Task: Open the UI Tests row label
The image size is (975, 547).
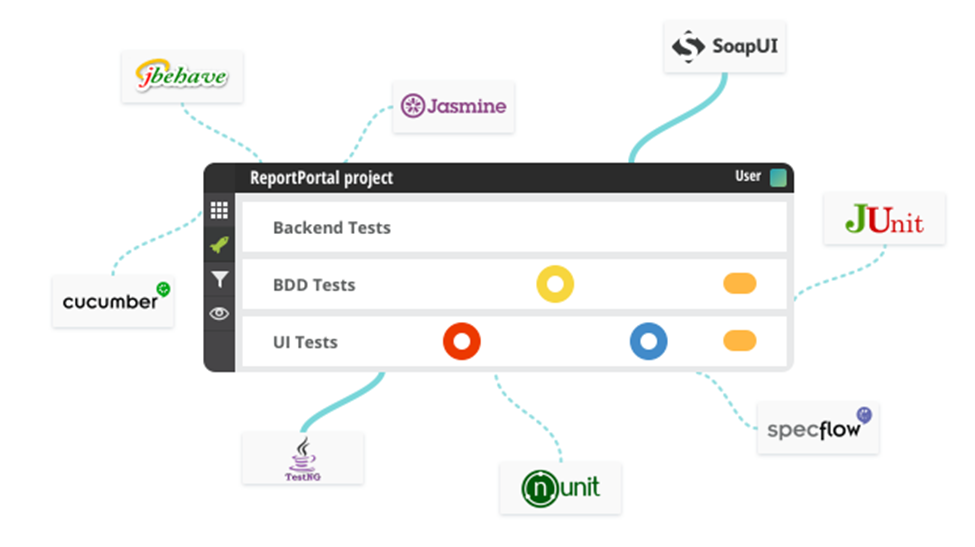Action: pyautogui.click(x=305, y=342)
